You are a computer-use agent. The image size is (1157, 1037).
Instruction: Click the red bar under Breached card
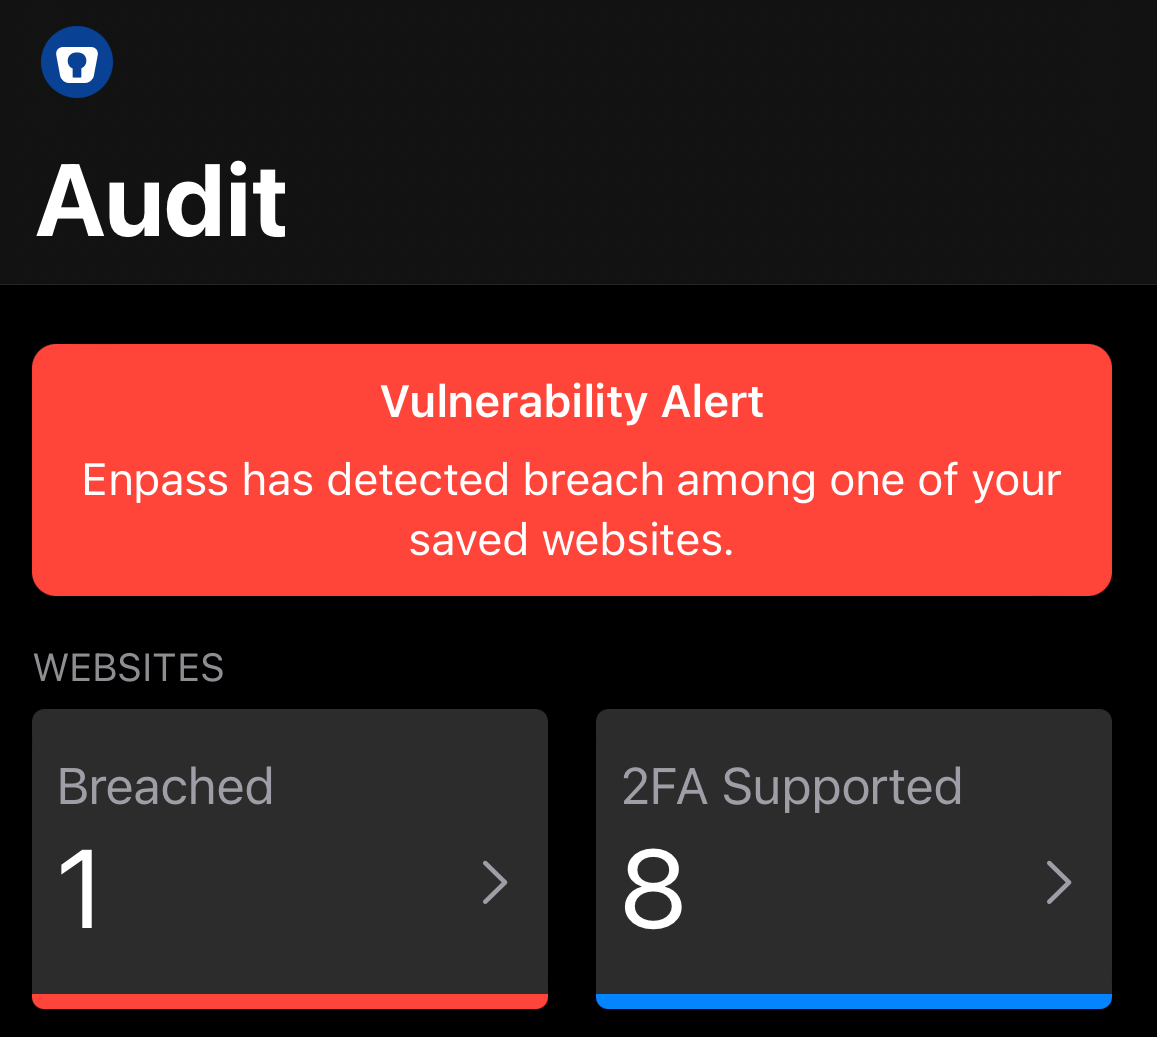(290, 1001)
